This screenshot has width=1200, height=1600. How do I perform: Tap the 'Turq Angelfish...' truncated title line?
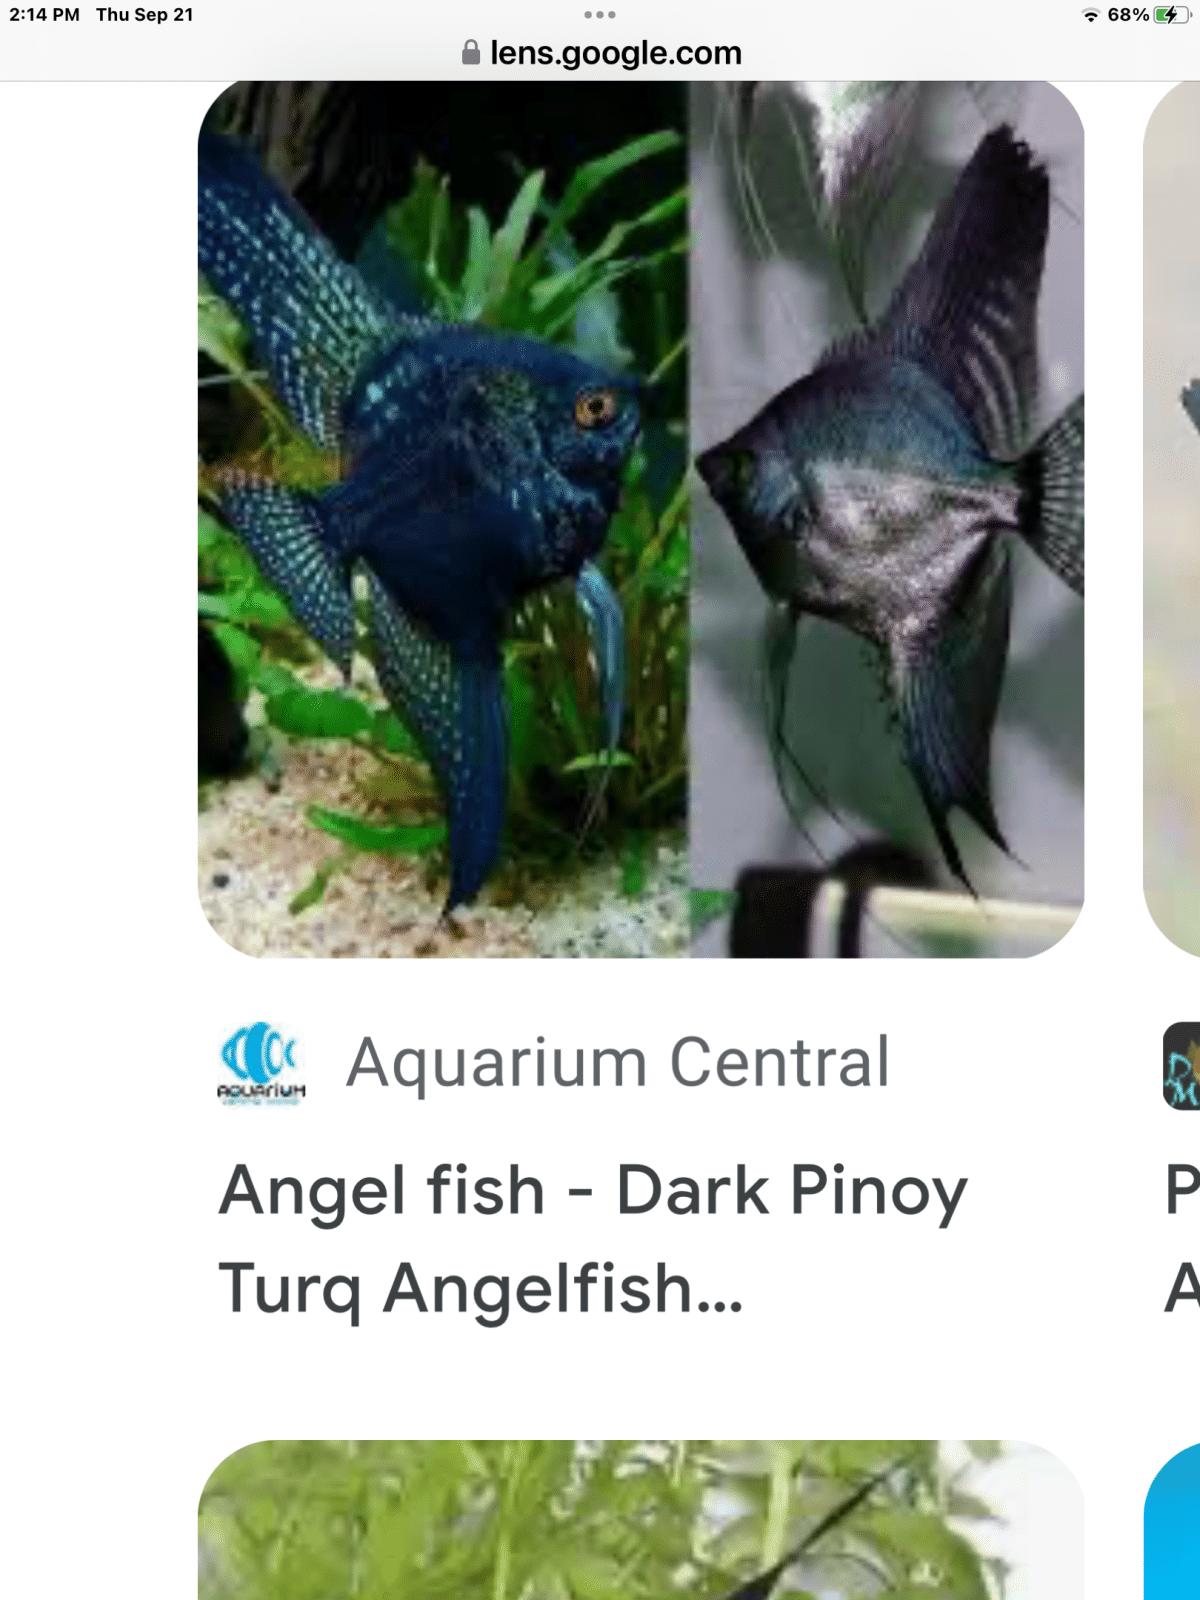(481, 1289)
